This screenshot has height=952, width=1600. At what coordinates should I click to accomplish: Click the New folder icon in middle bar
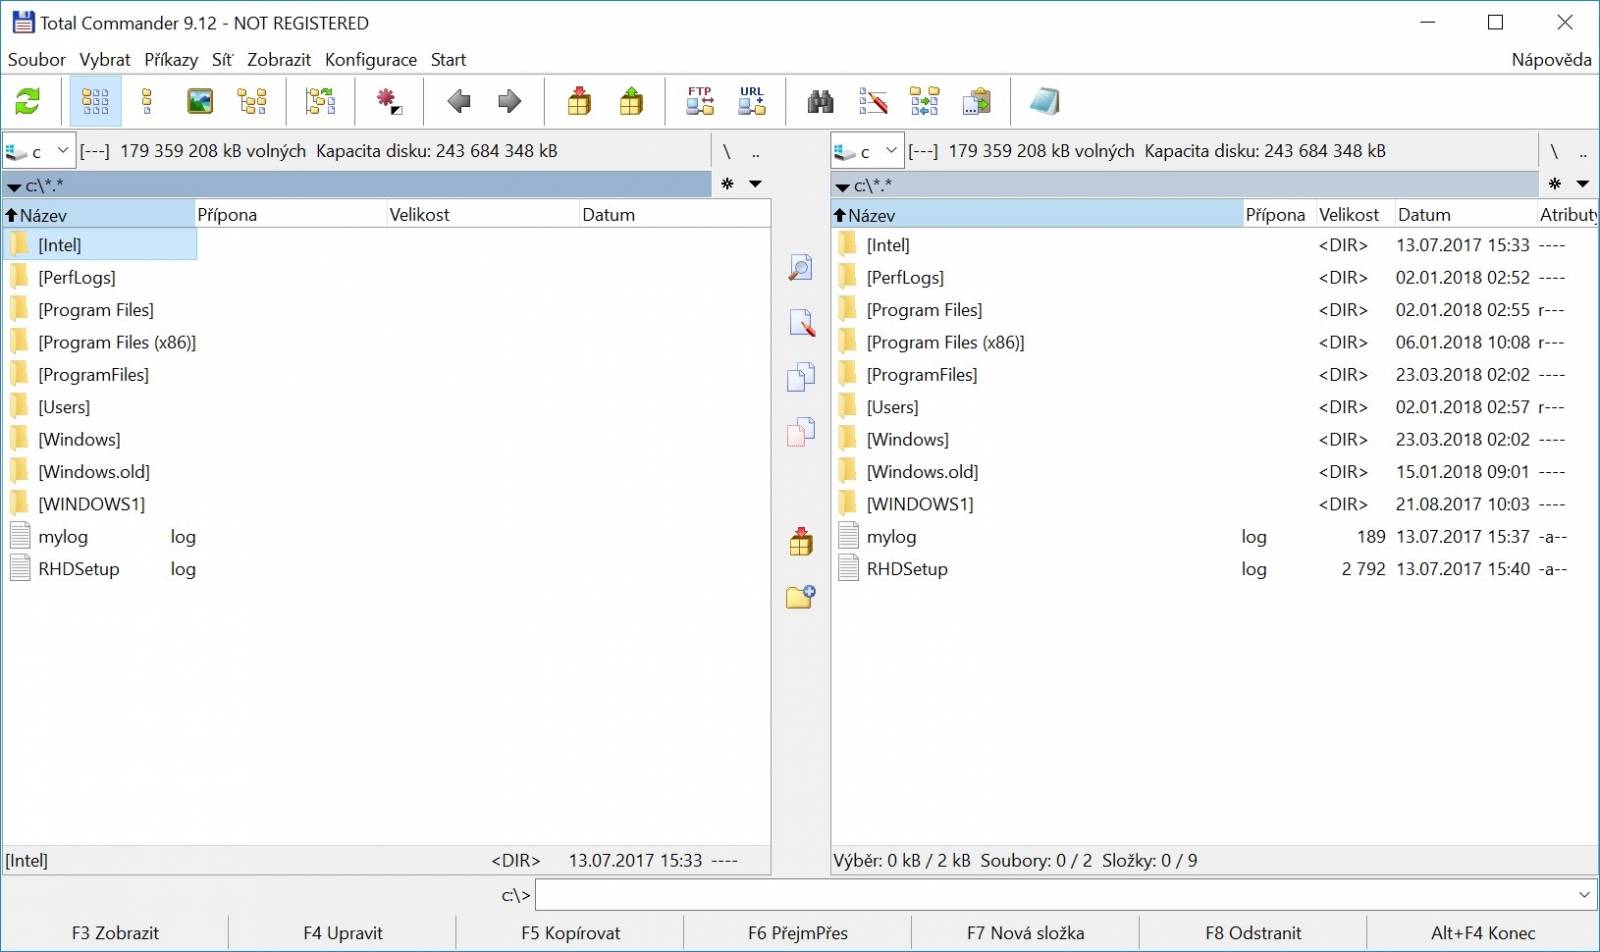(801, 596)
